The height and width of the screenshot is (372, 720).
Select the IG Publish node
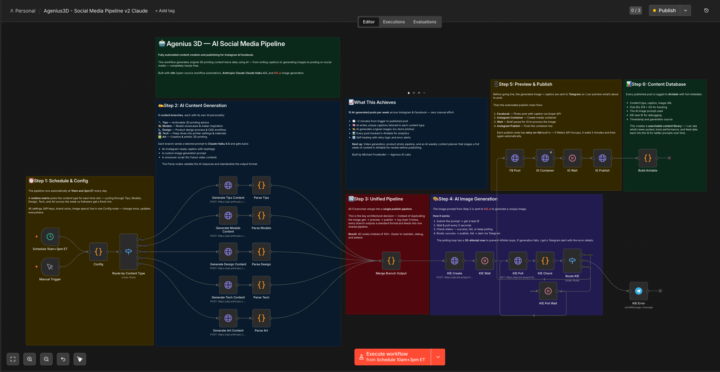click(x=602, y=158)
